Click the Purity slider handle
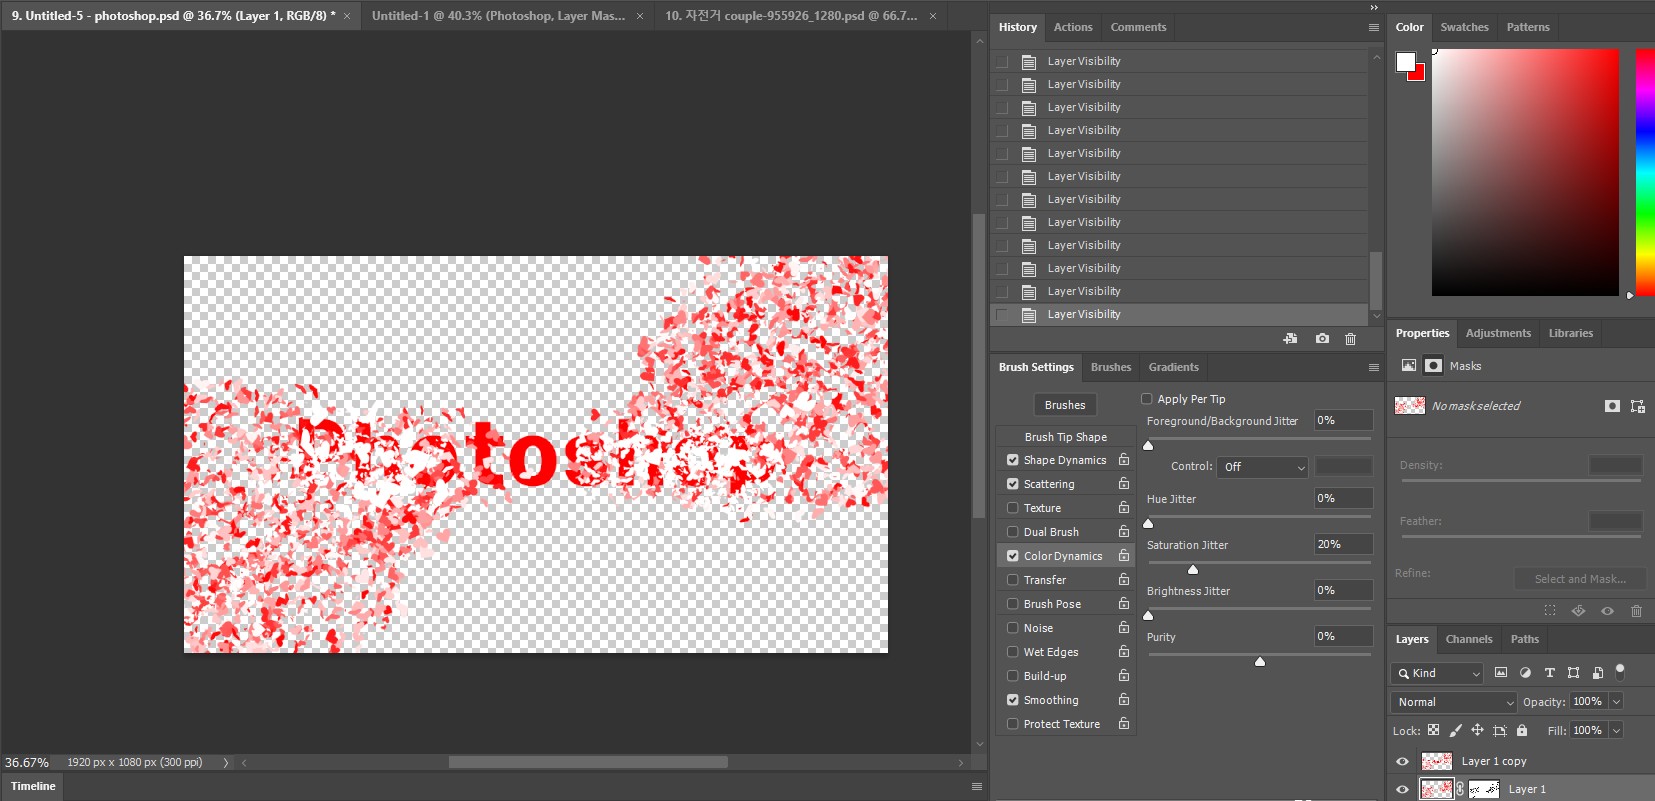 click(1260, 662)
